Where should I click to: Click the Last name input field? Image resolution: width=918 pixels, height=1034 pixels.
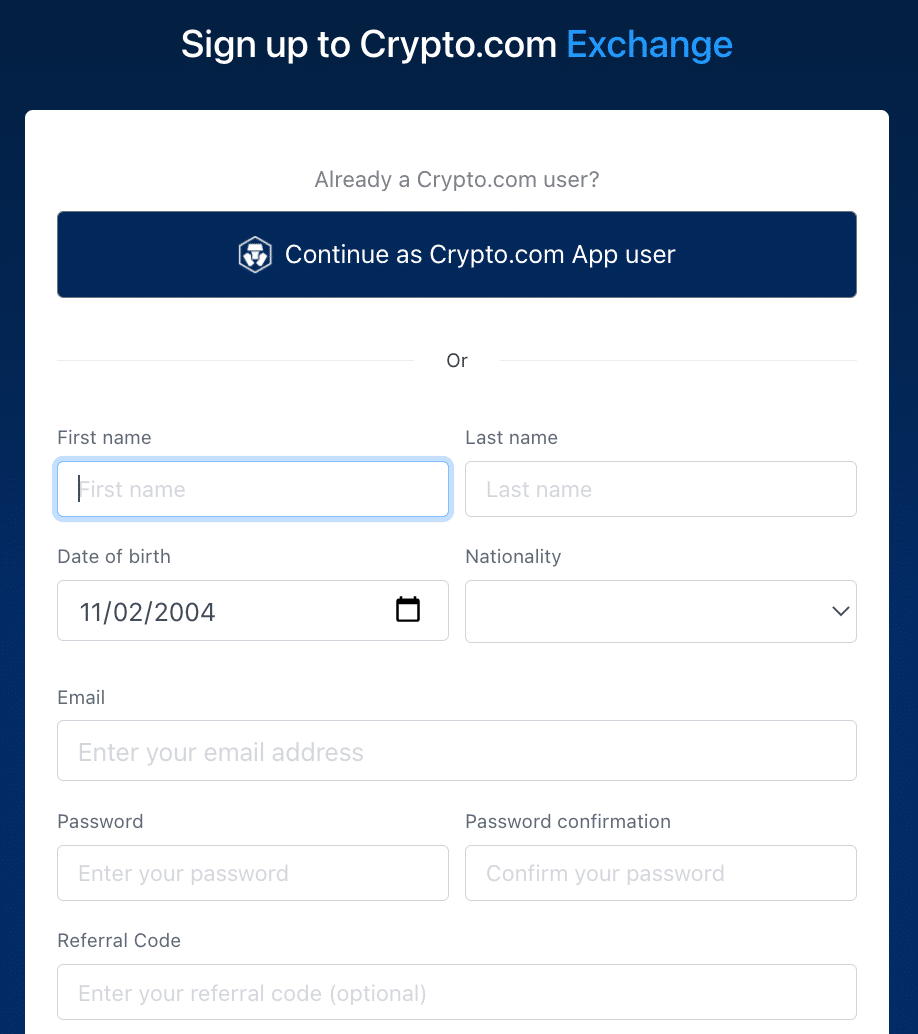tap(661, 489)
